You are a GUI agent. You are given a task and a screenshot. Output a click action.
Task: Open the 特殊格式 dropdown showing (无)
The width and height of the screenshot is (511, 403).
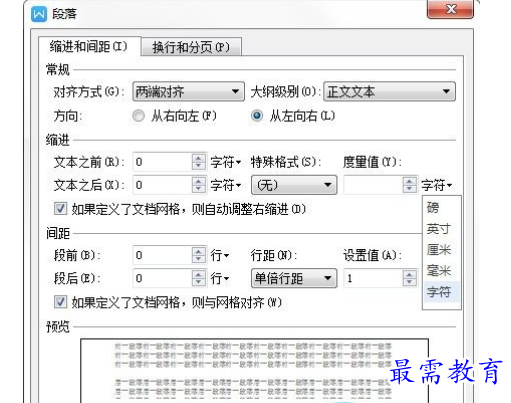294,185
